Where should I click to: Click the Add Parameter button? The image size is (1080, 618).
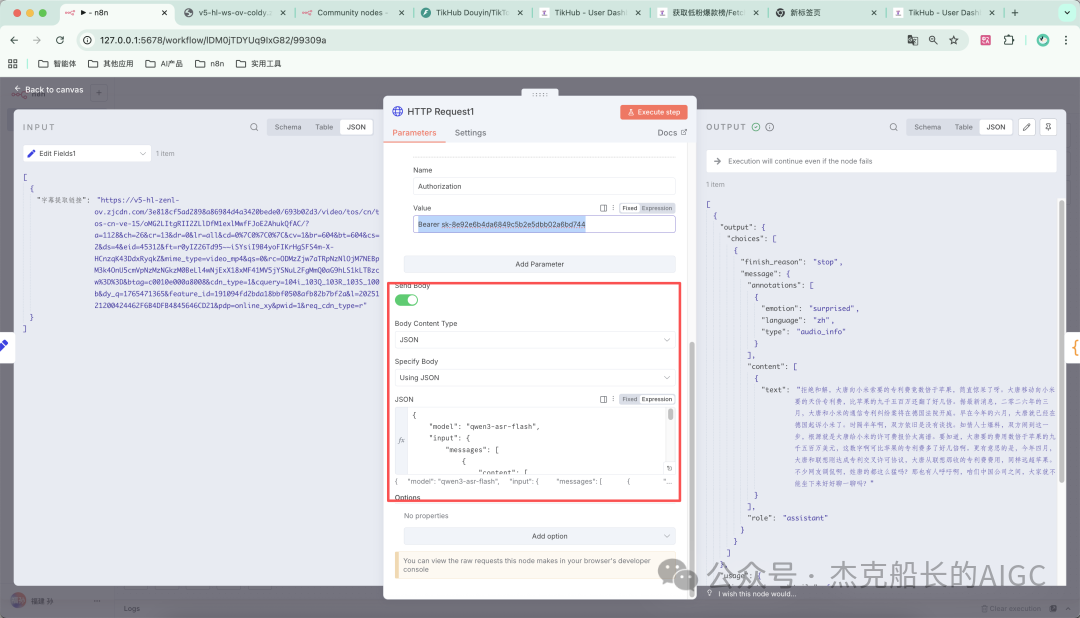point(539,264)
